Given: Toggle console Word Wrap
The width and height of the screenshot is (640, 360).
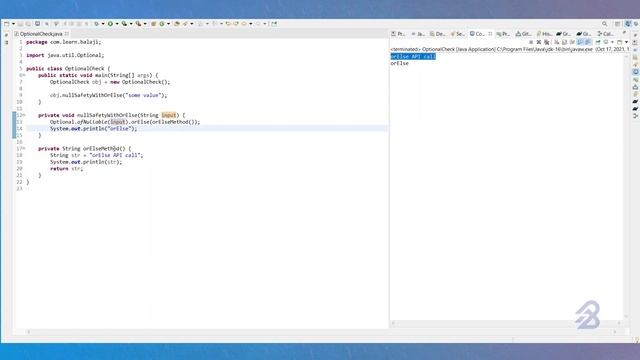Looking at the screenshot, I should [571, 42].
